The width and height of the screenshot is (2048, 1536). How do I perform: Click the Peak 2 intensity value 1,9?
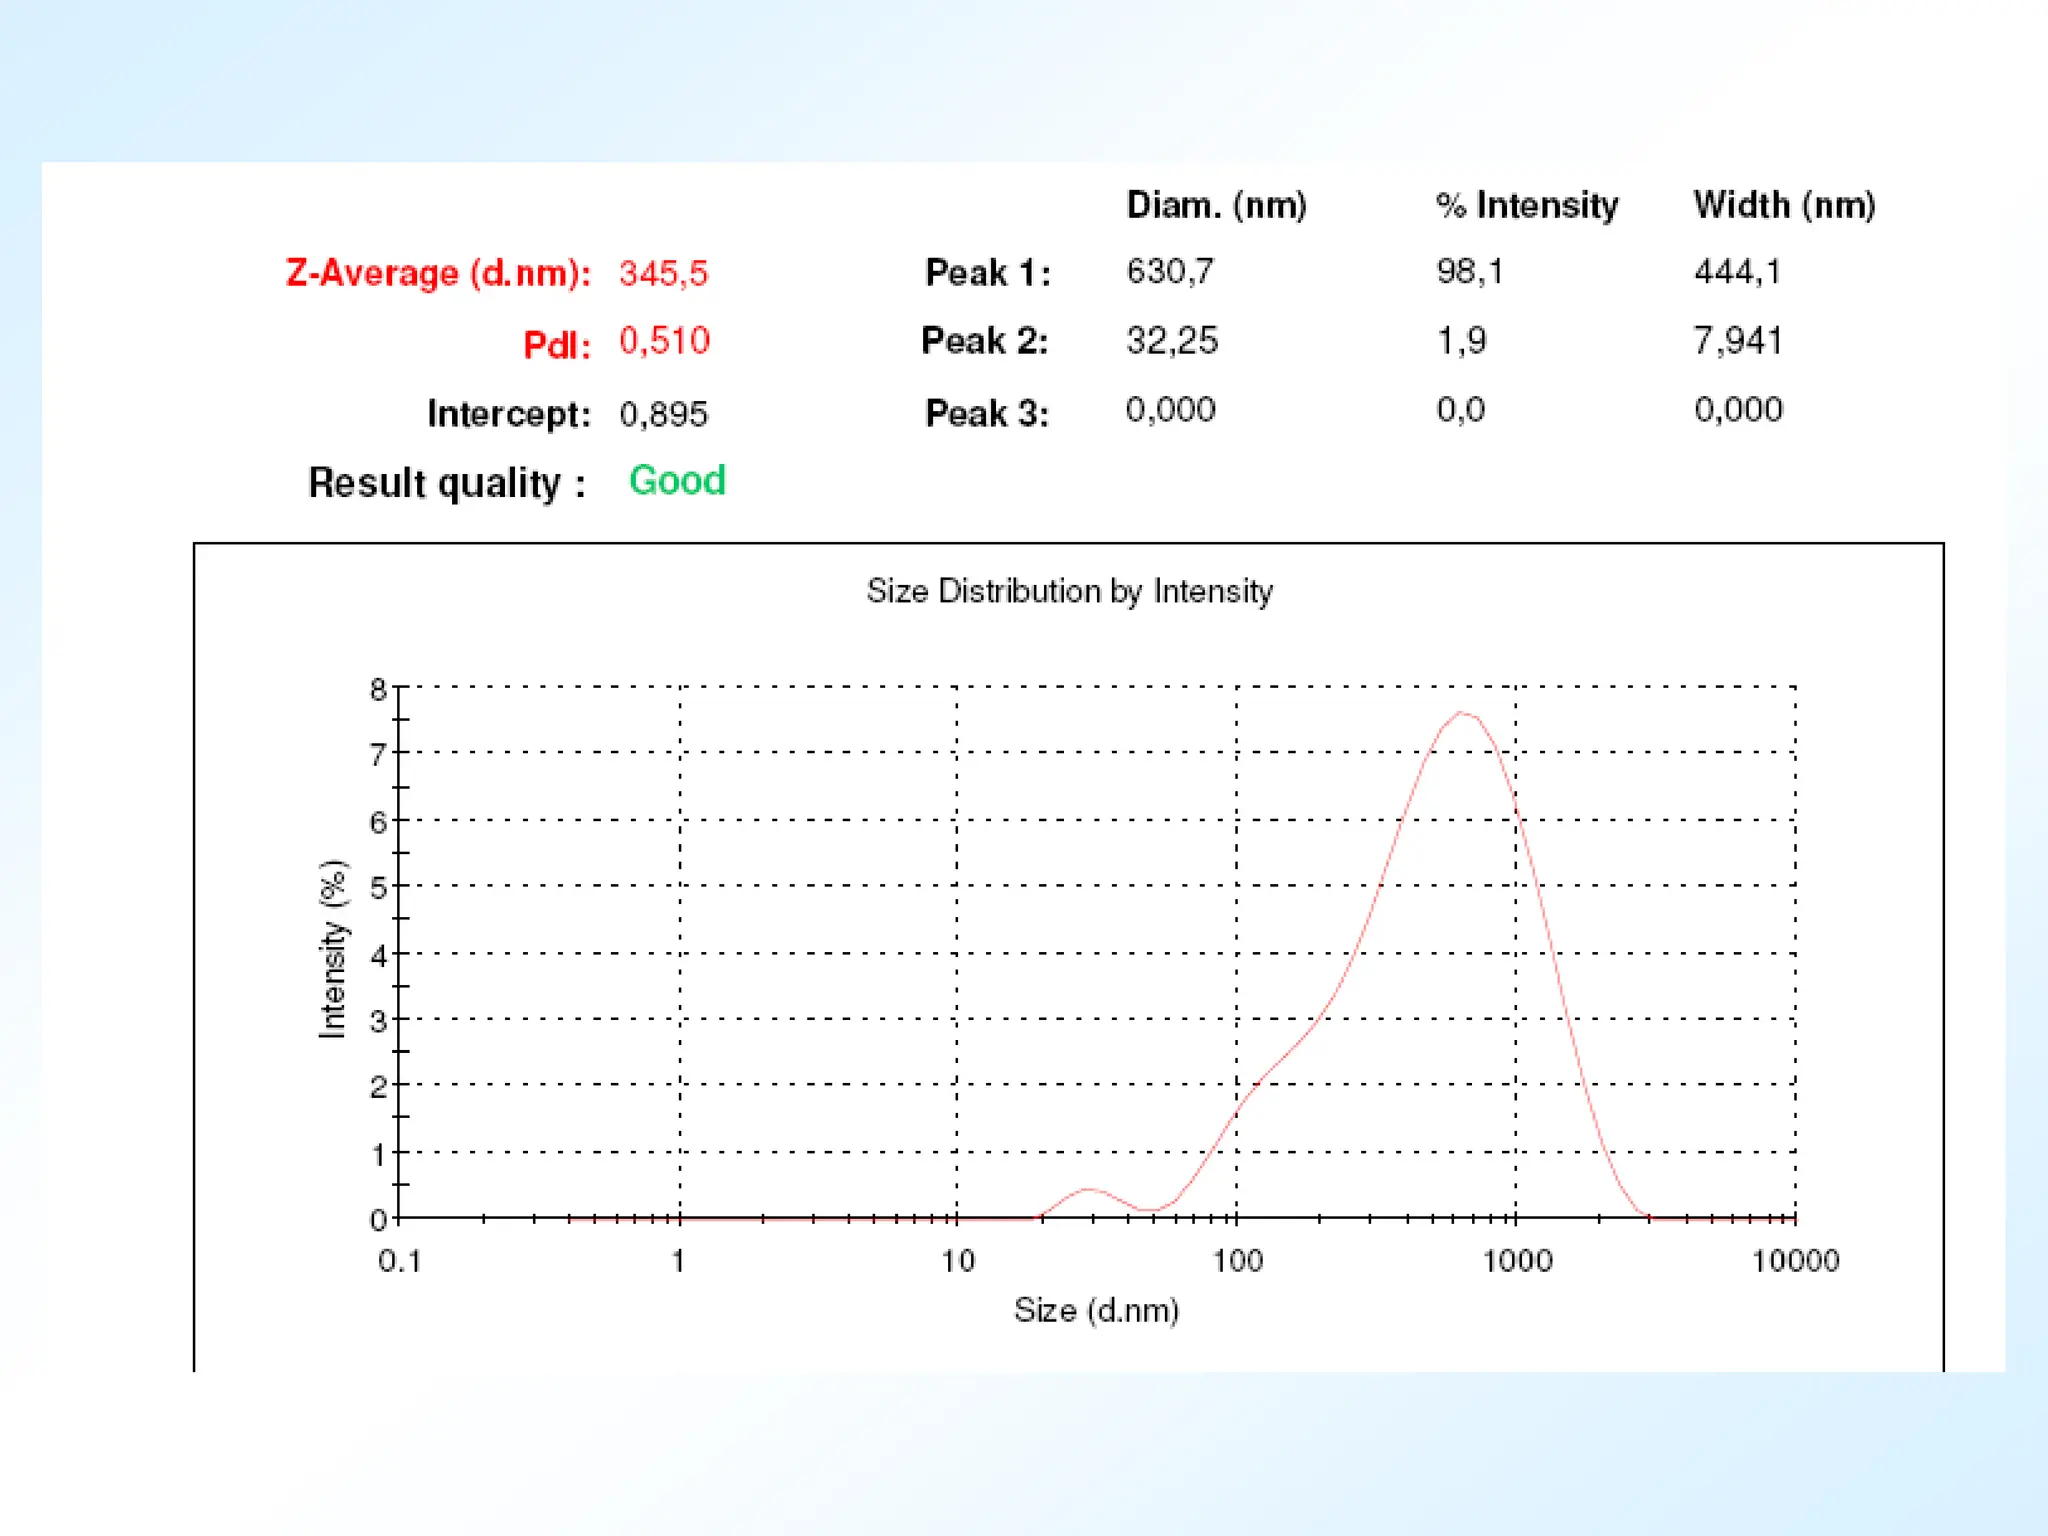[x=1461, y=341]
